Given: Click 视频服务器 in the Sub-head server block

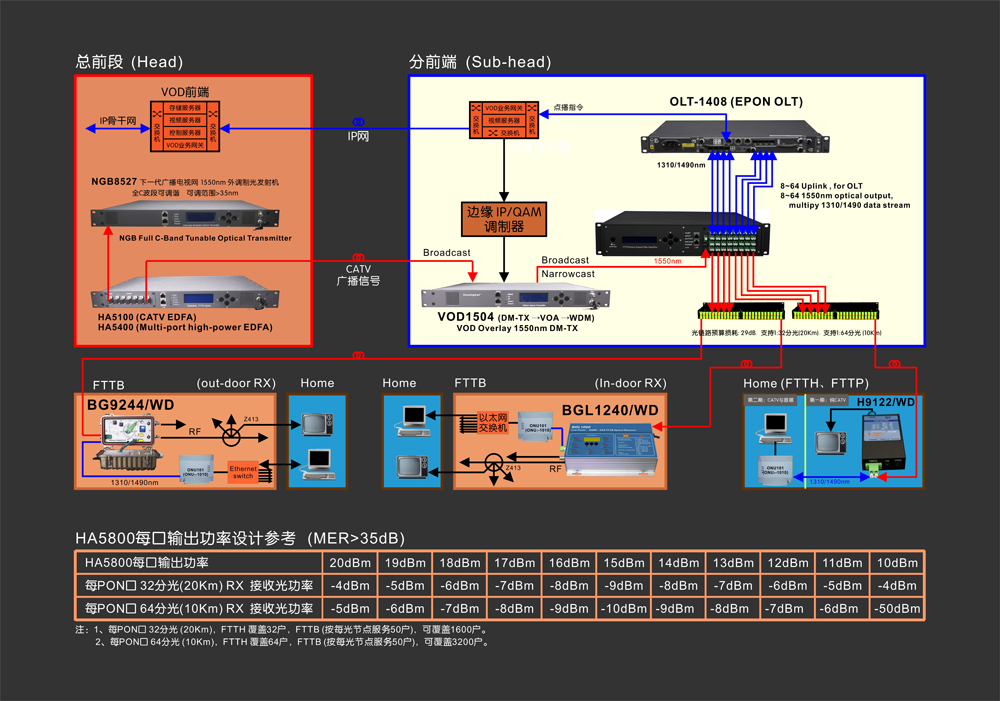Looking at the screenshot, I should 504,121.
